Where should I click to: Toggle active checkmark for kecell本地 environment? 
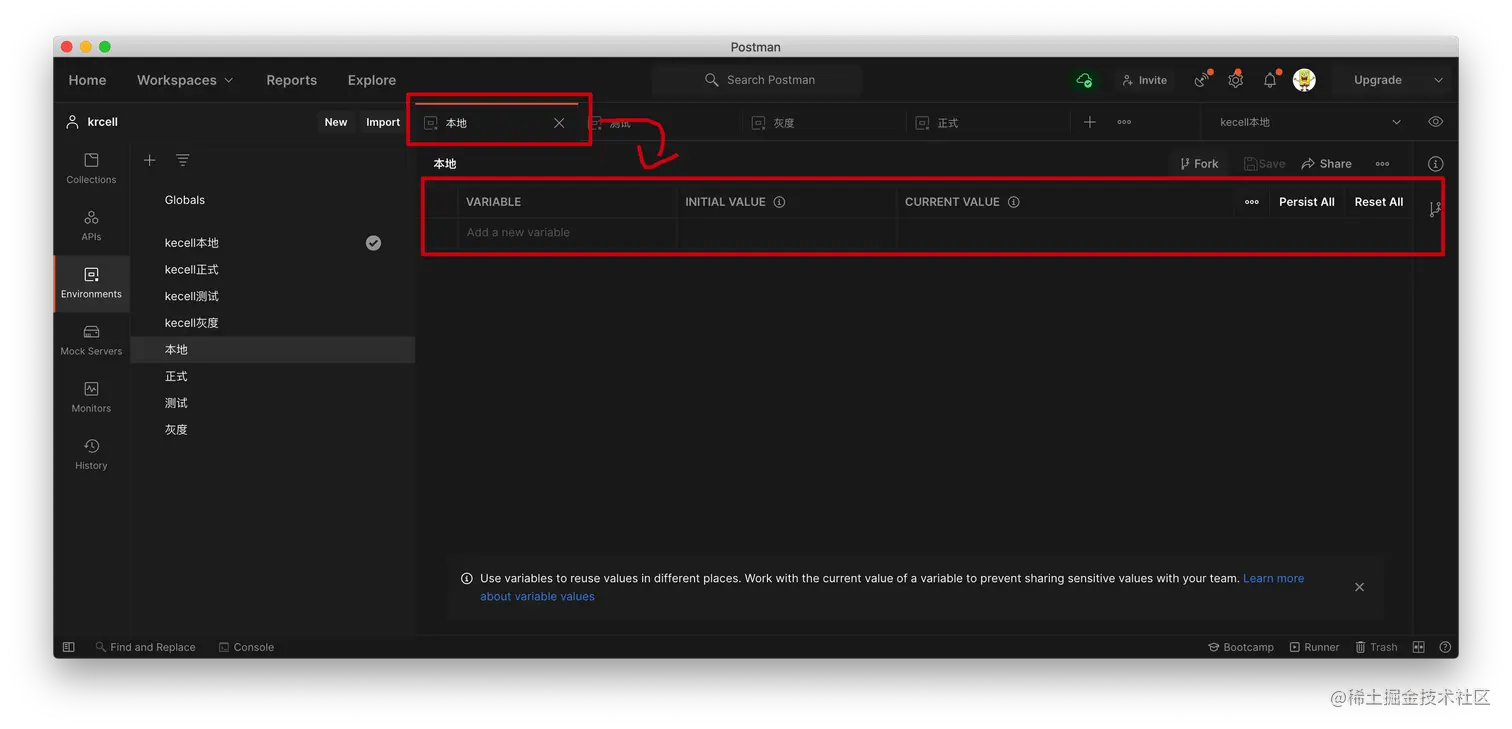[373, 243]
